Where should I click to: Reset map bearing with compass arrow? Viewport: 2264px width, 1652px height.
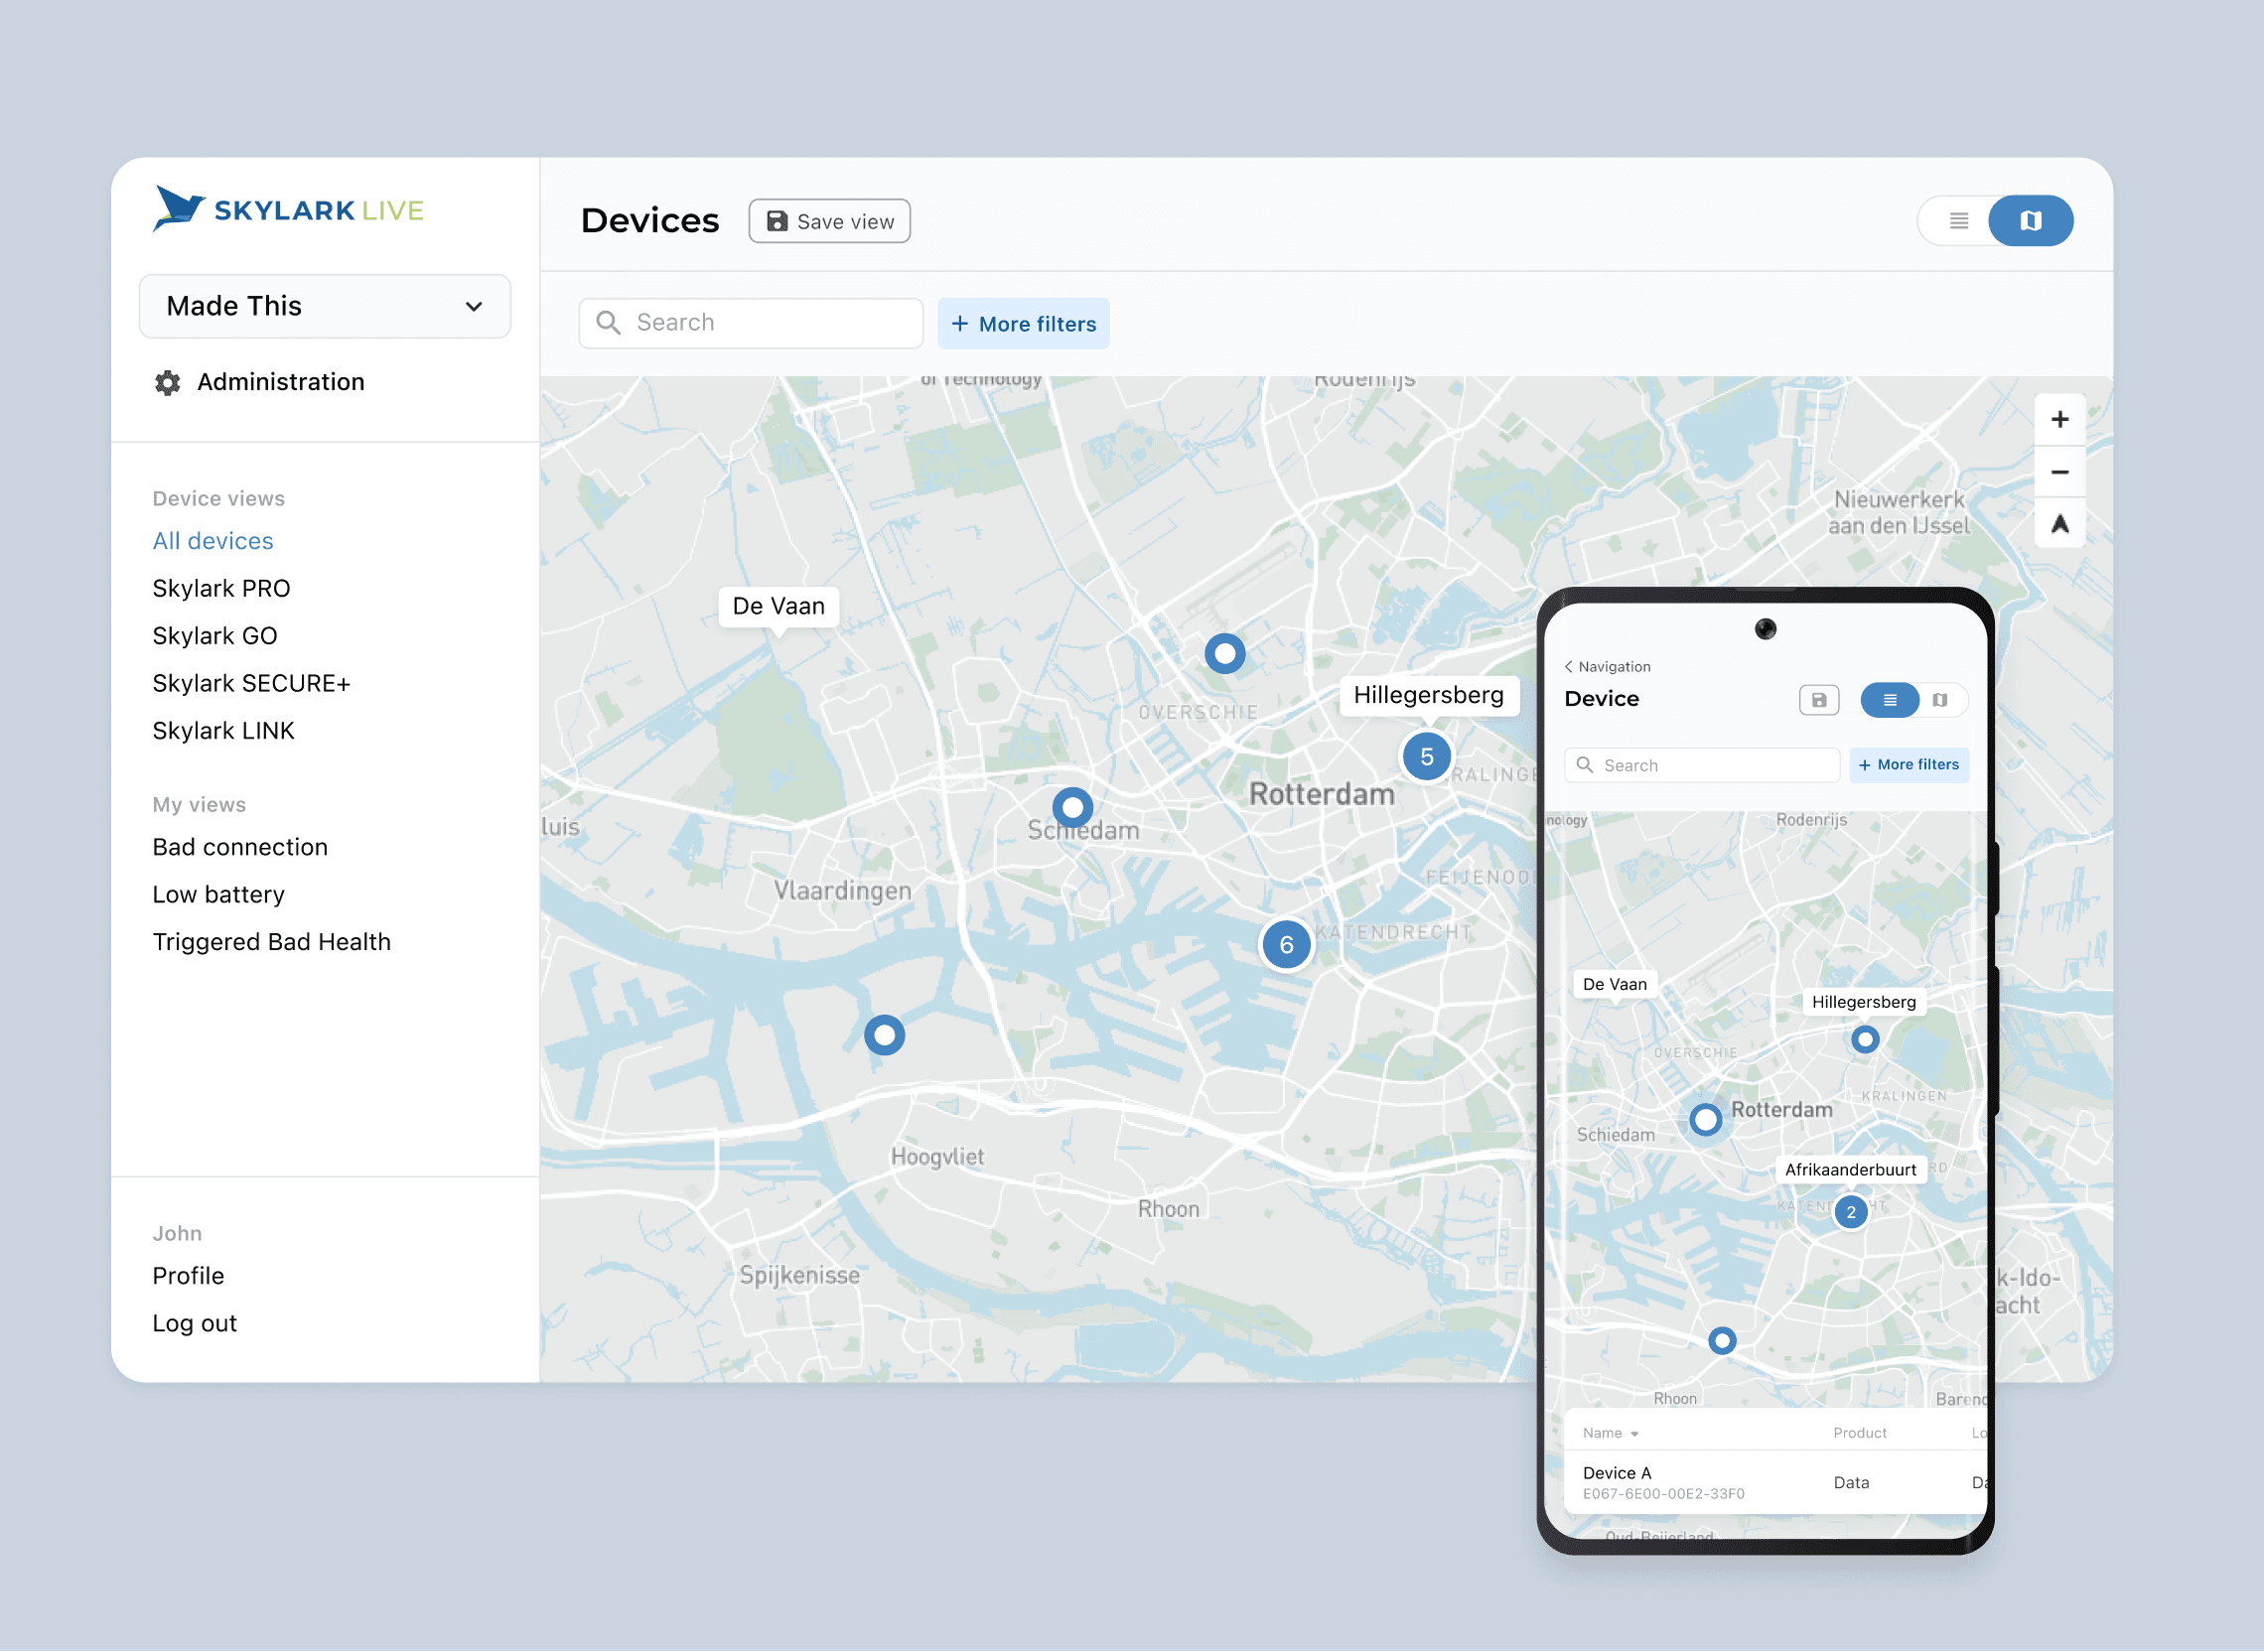[2060, 524]
